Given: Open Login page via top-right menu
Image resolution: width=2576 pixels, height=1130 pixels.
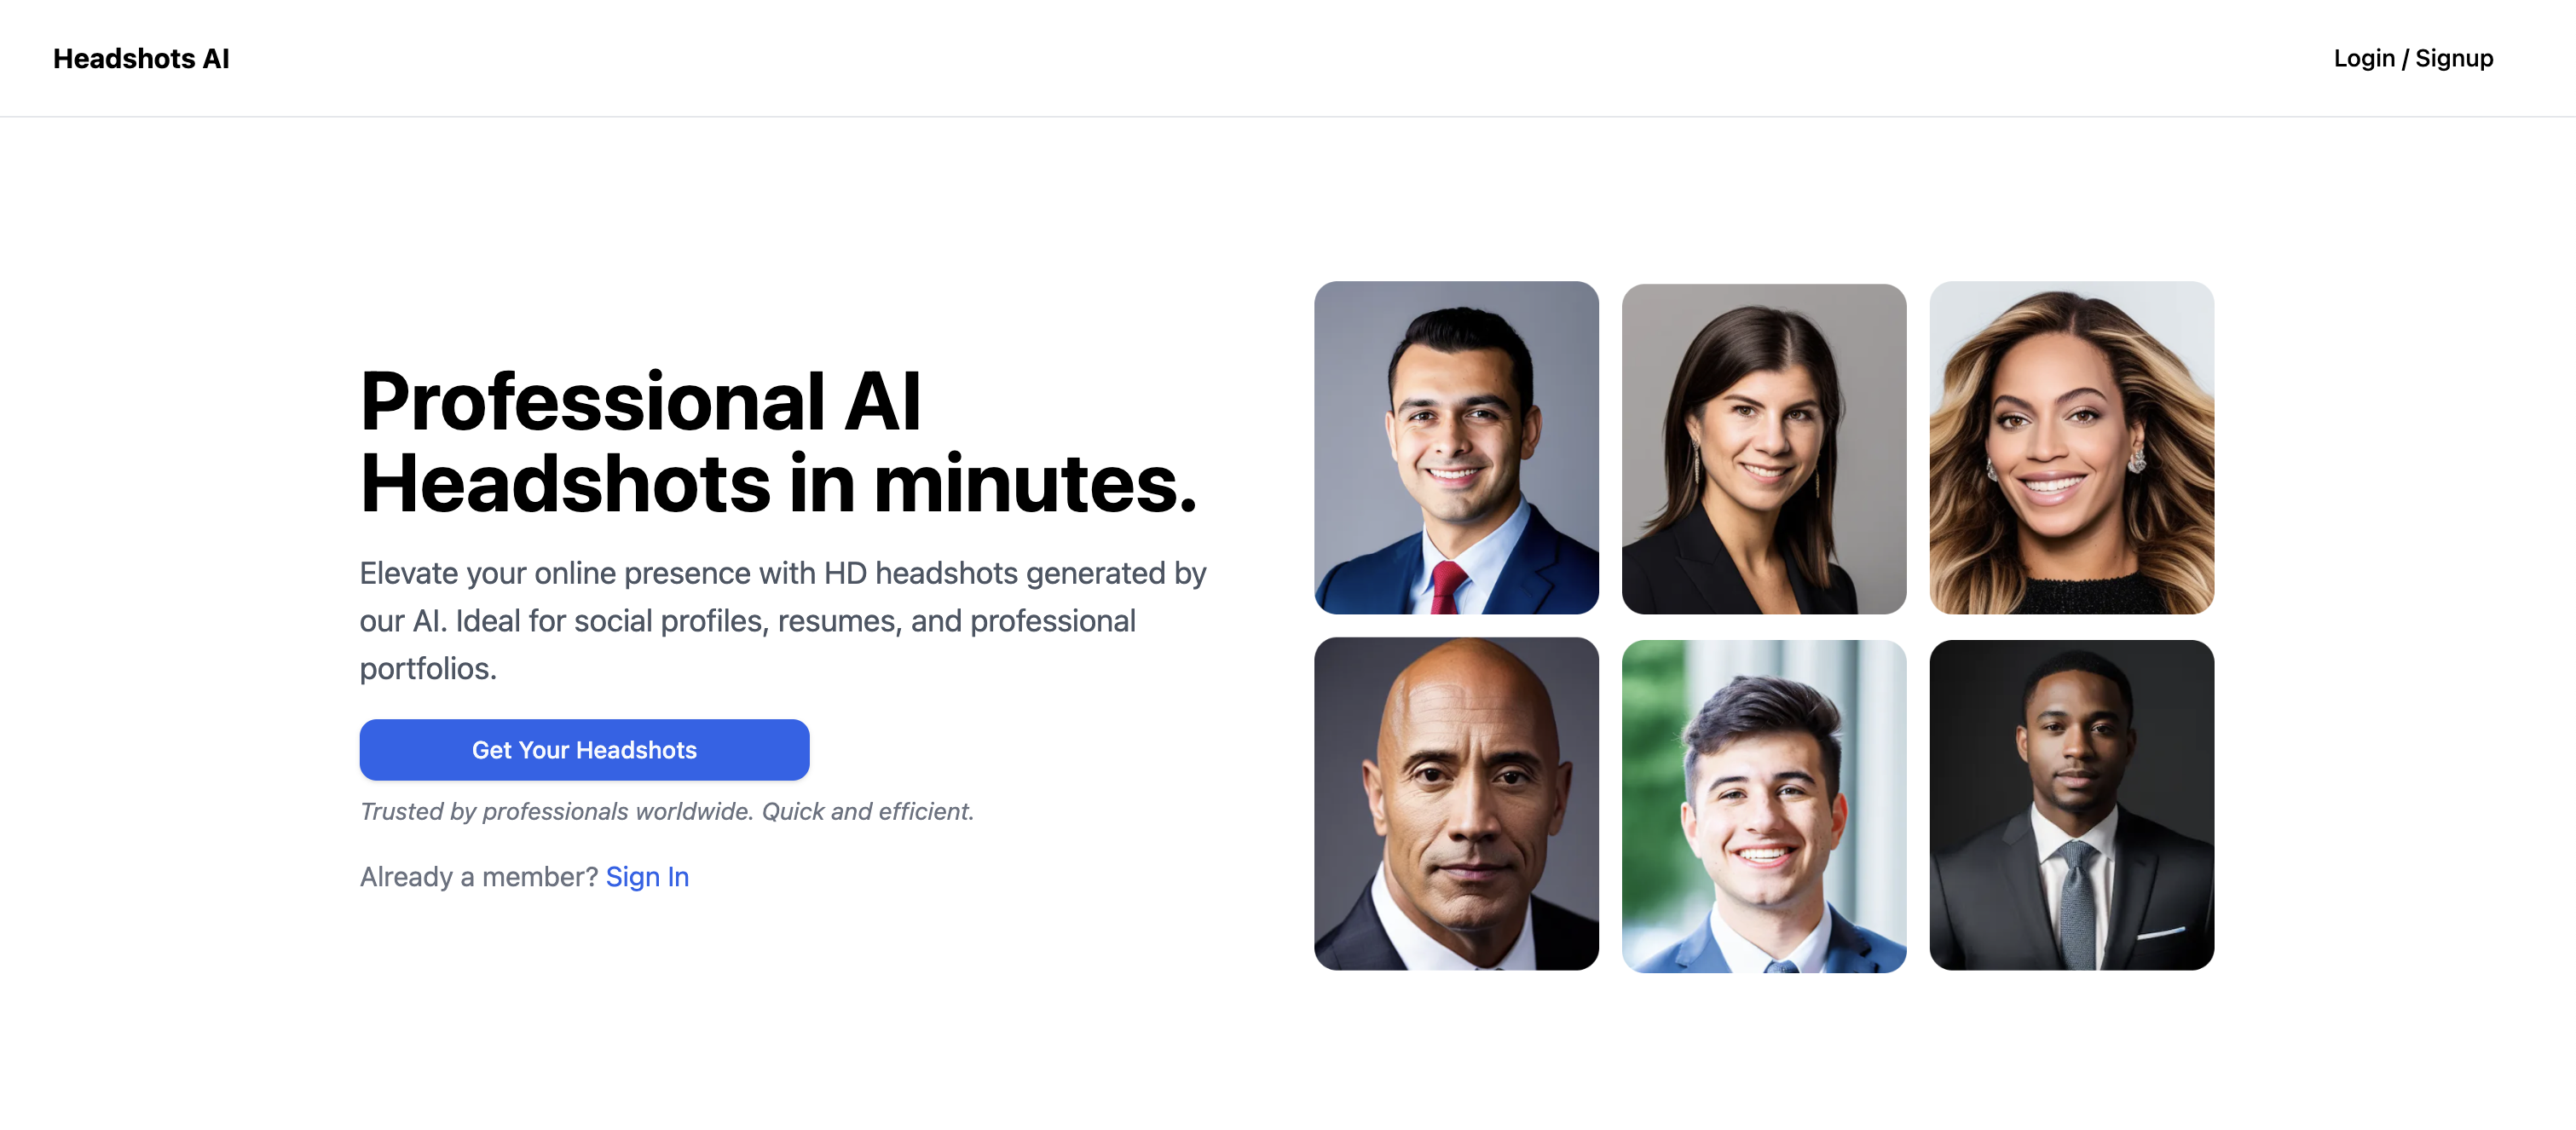Looking at the screenshot, I should 2411,57.
